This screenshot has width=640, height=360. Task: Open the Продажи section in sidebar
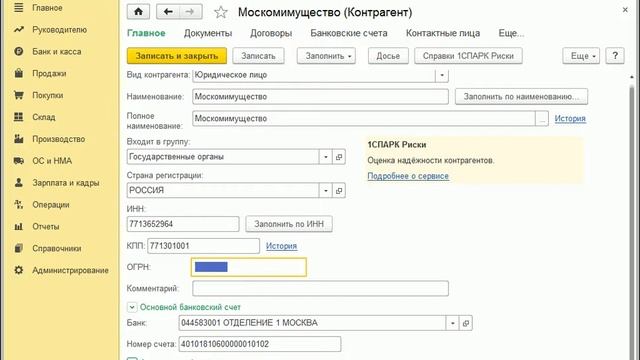click(x=49, y=73)
